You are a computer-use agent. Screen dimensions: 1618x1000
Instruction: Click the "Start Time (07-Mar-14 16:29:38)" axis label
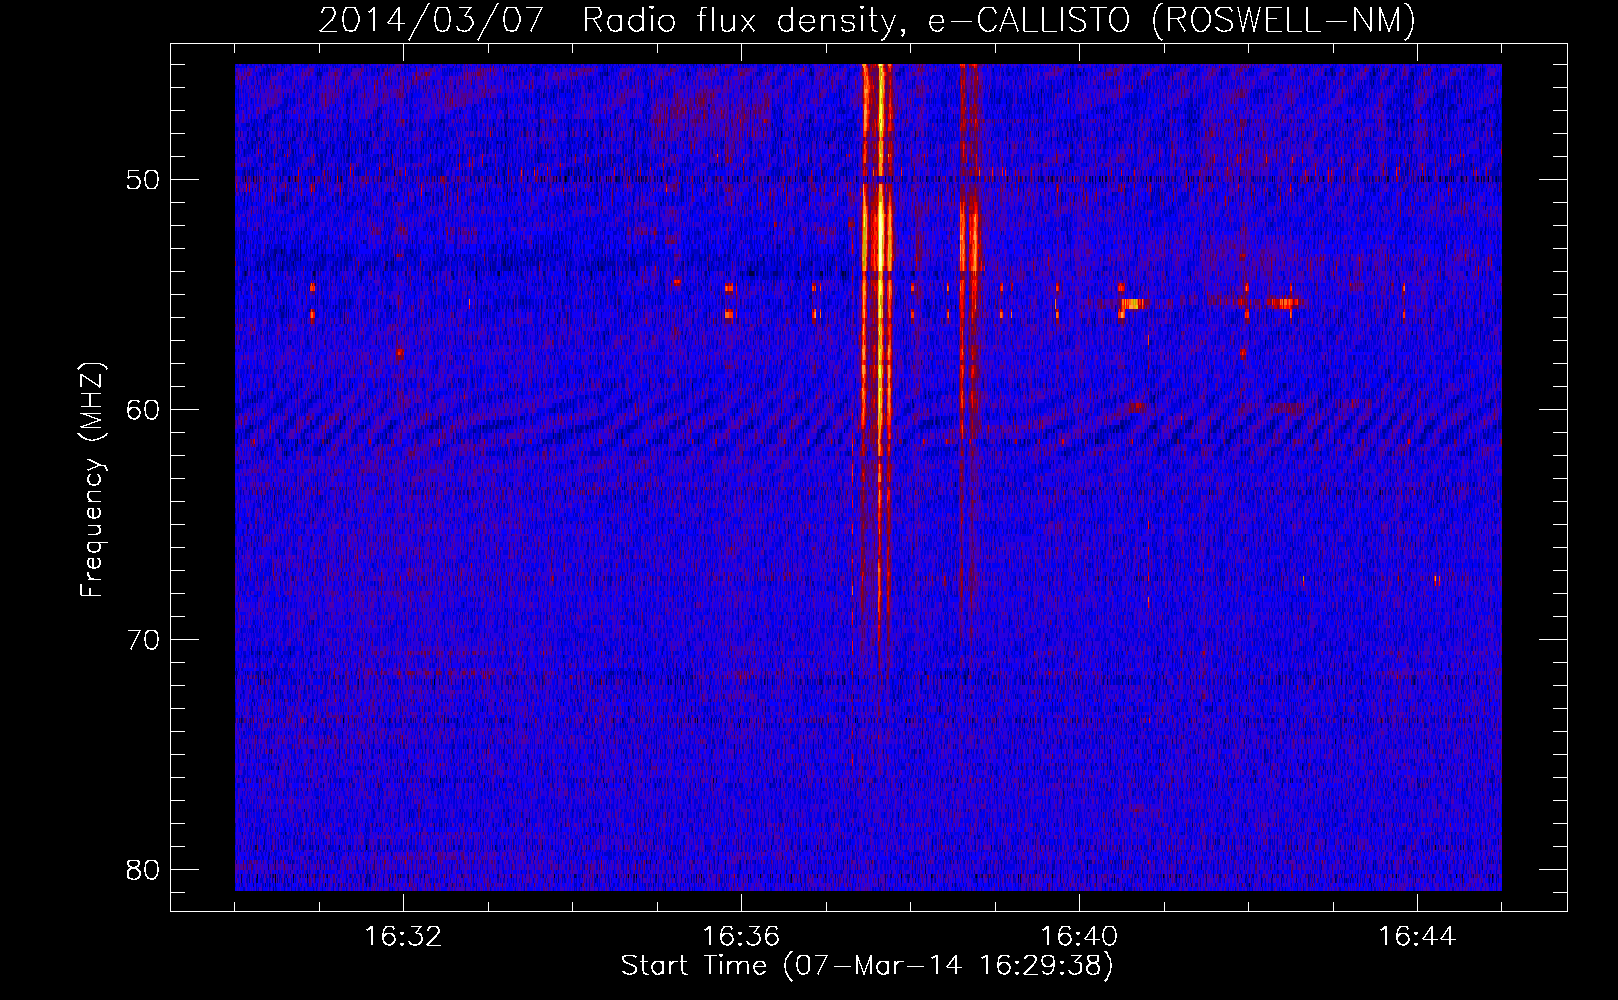click(x=867, y=966)
